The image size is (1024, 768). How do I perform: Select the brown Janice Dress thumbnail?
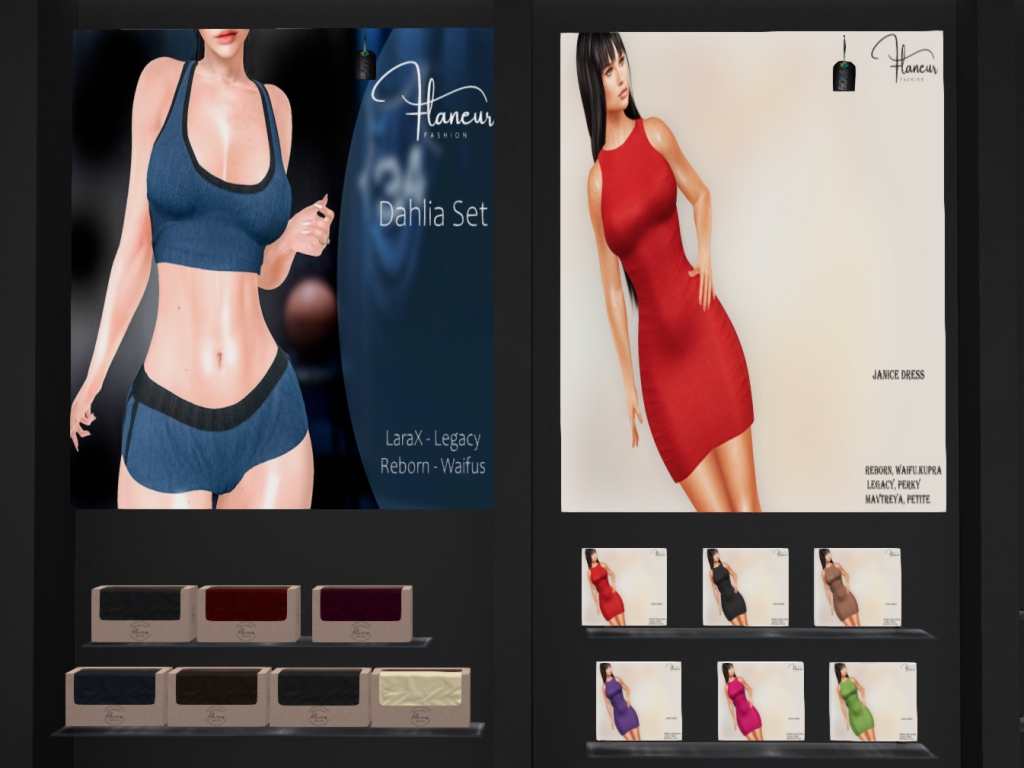857,586
